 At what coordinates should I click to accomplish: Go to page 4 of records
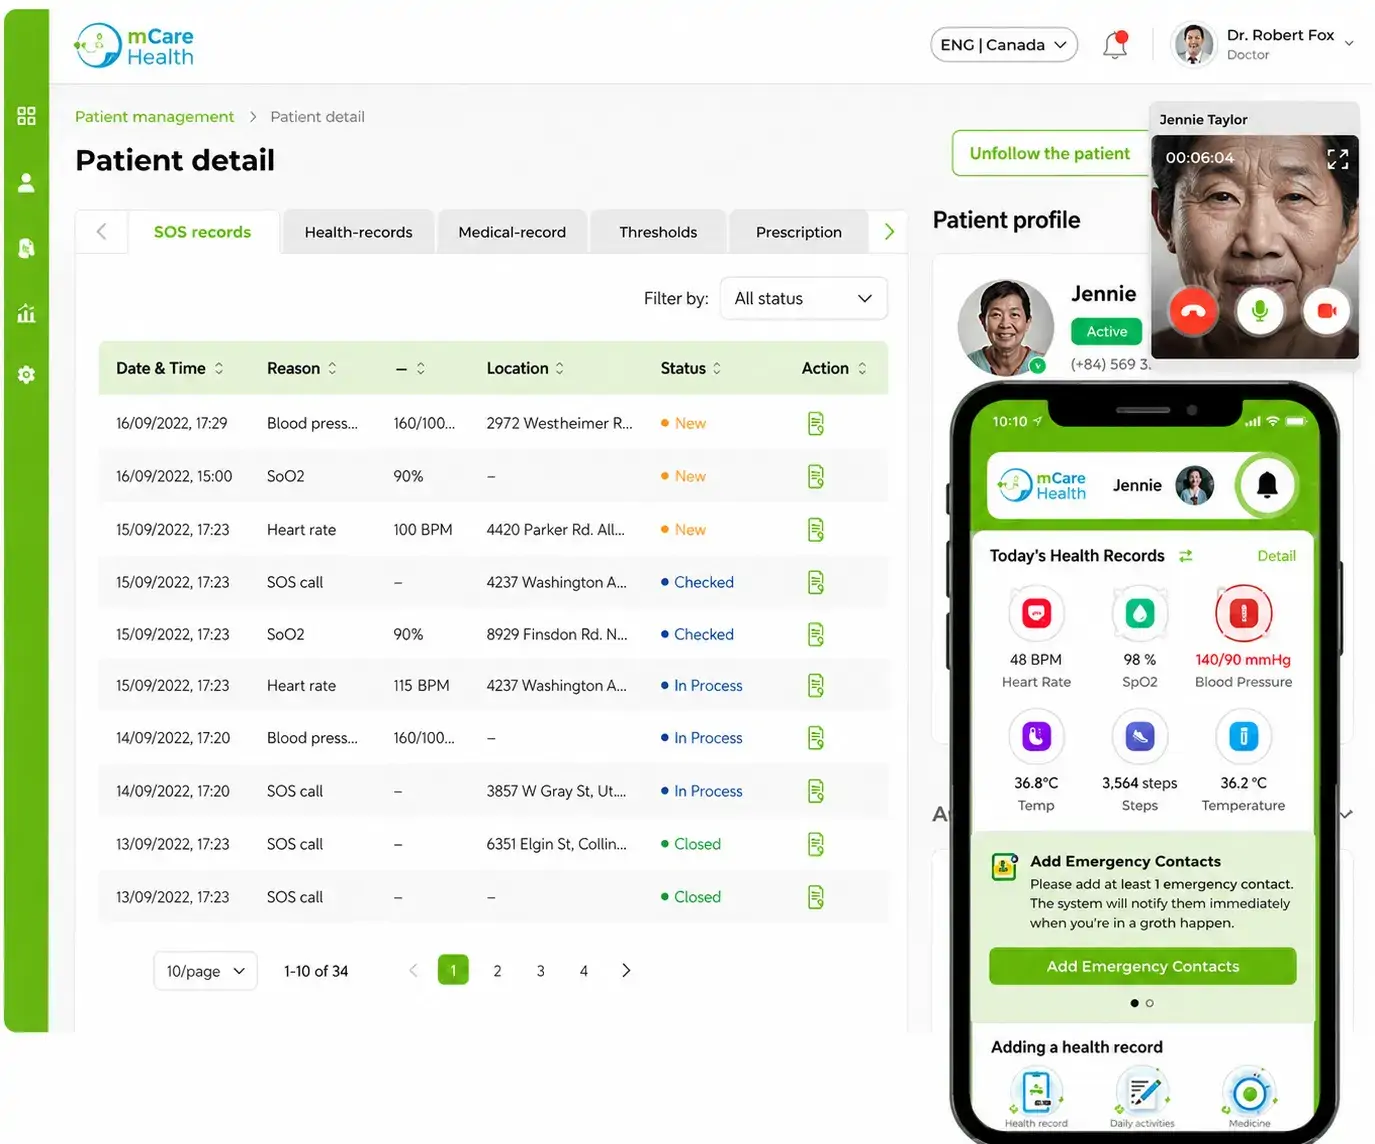(x=584, y=971)
